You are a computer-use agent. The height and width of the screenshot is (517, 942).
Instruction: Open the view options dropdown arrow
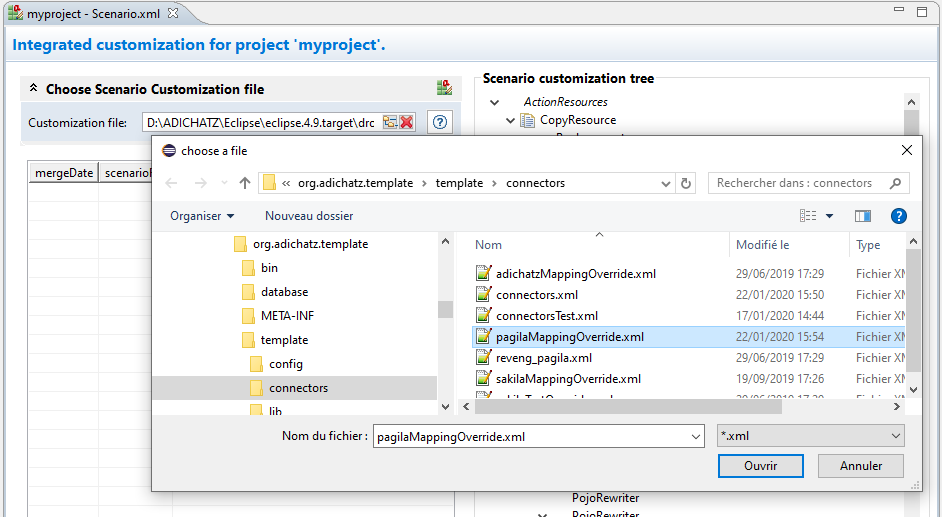tap(829, 216)
